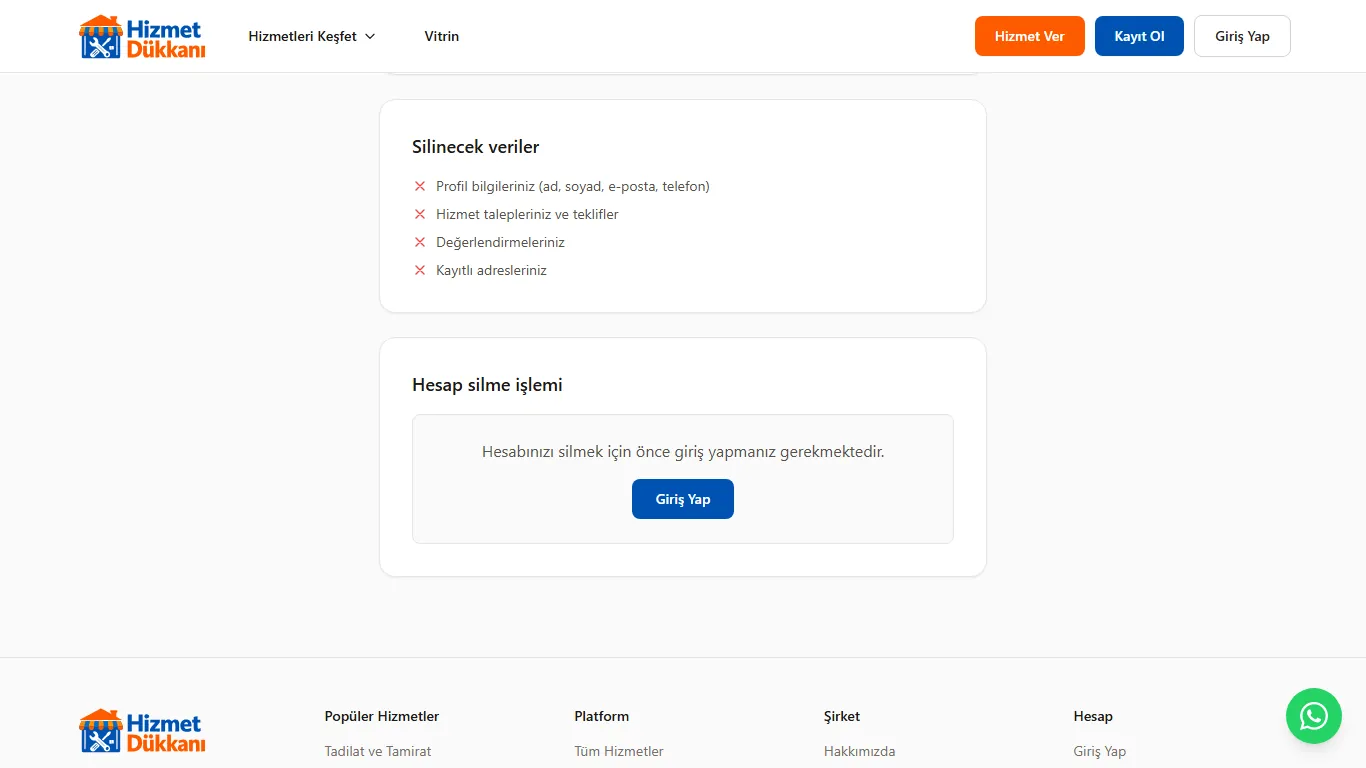Click the Hizmet Dükkanı footer logo

142,731
